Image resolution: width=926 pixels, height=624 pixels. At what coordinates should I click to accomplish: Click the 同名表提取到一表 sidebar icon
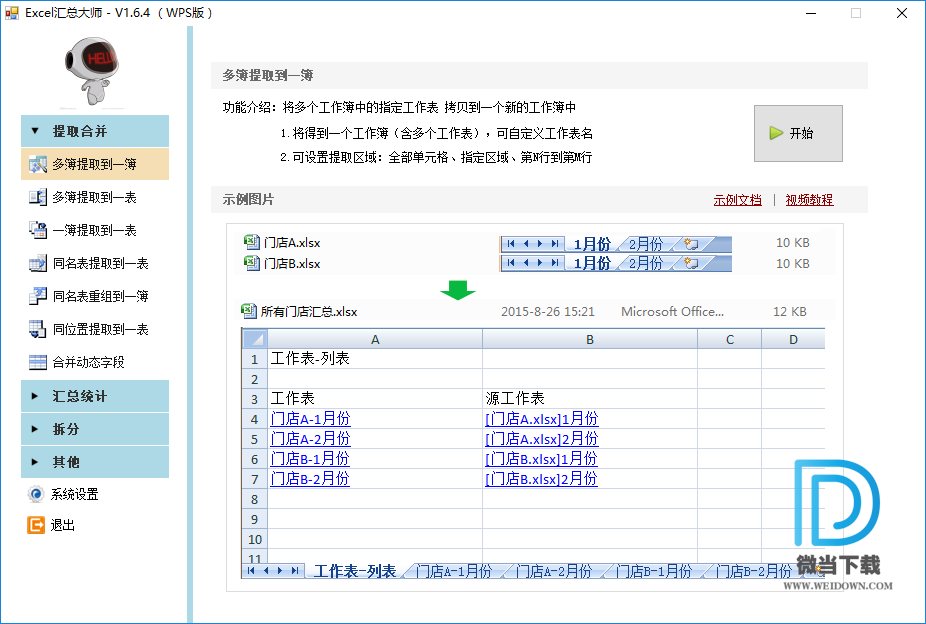[38, 264]
